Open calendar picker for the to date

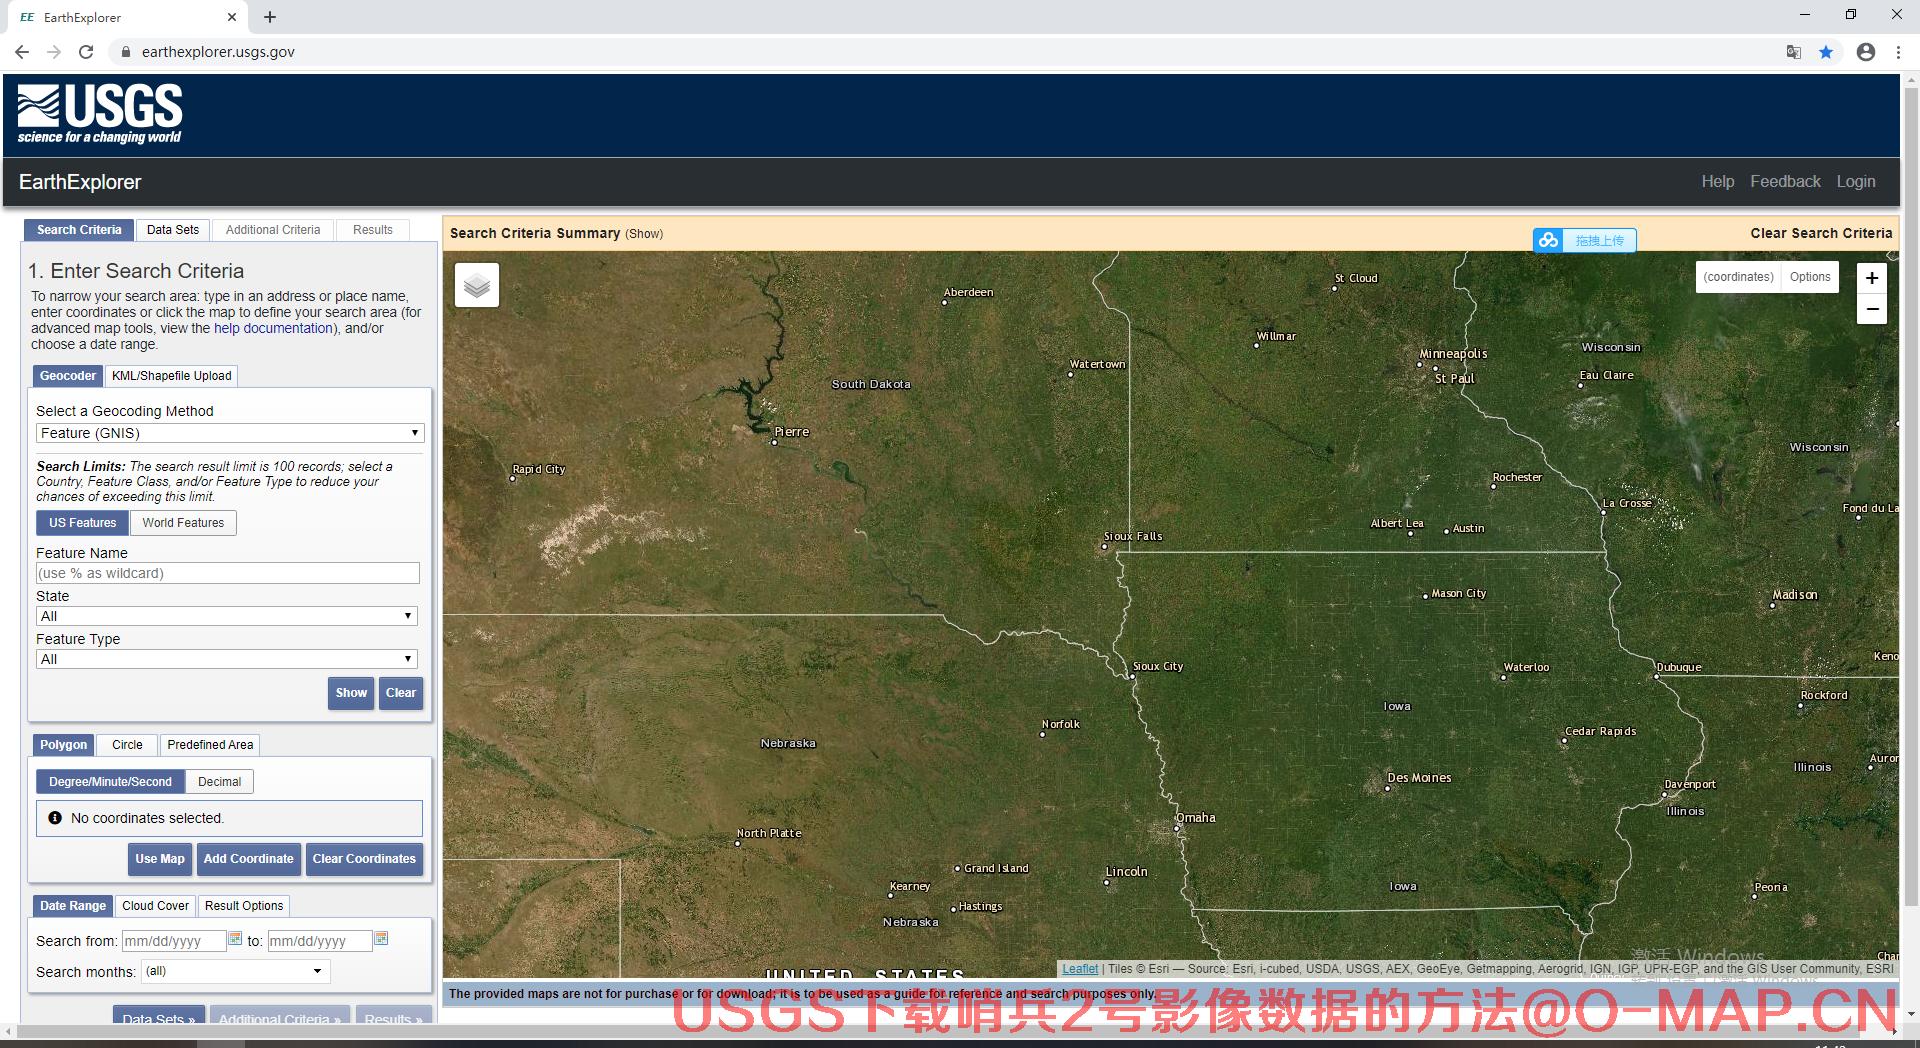(x=381, y=939)
